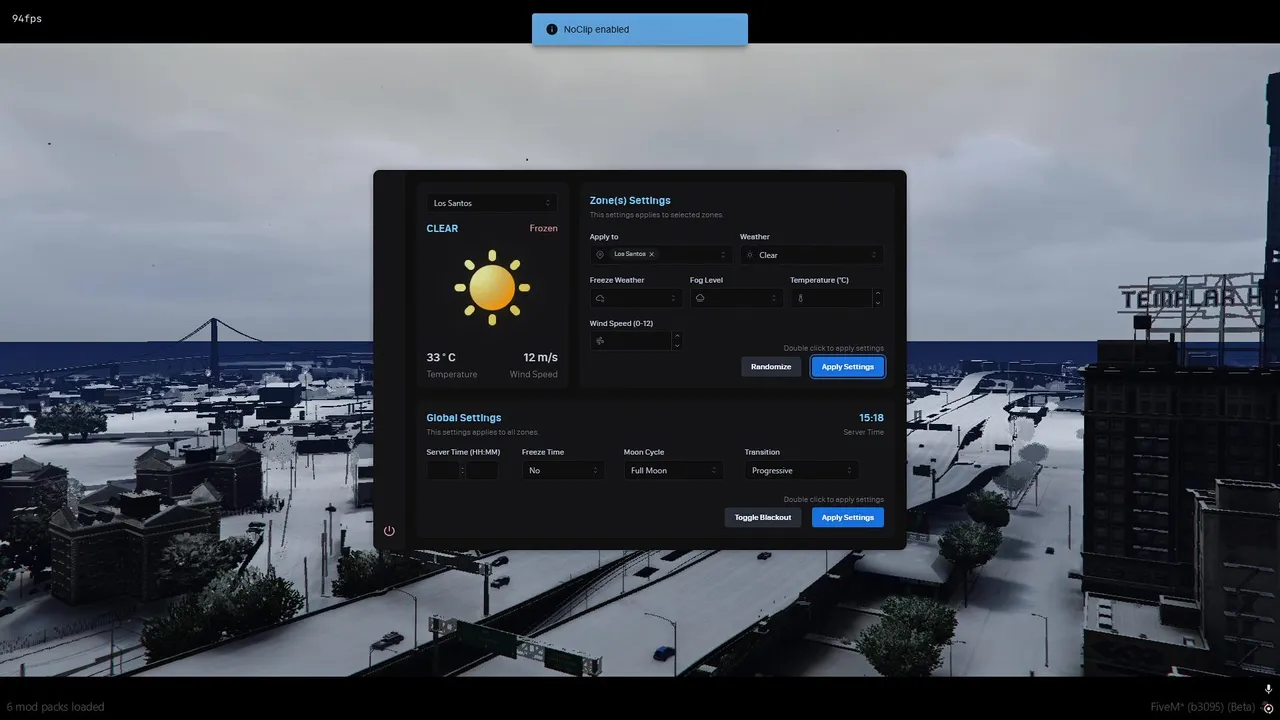The width and height of the screenshot is (1280, 720).
Task: Click the power icon in the panel sidebar
Action: point(389,531)
